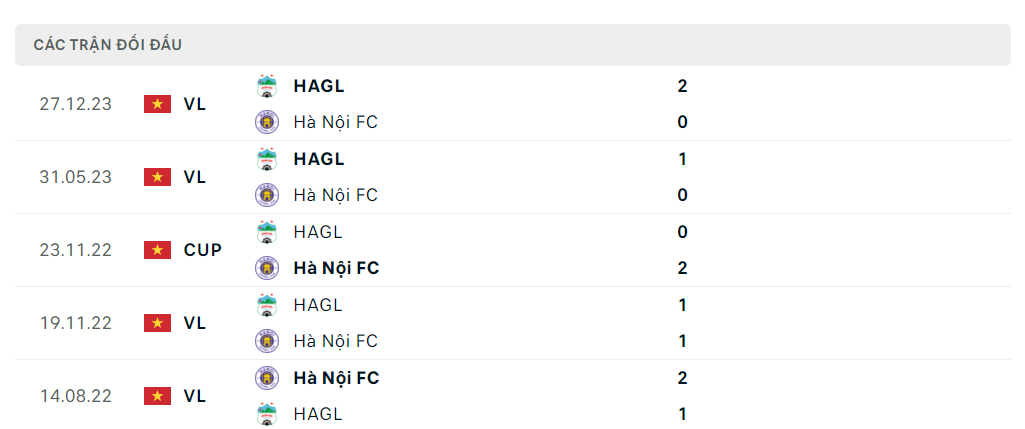The height and width of the screenshot is (429, 1025).
Task: Click the 14.08.22 match date
Action: click(x=76, y=396)
